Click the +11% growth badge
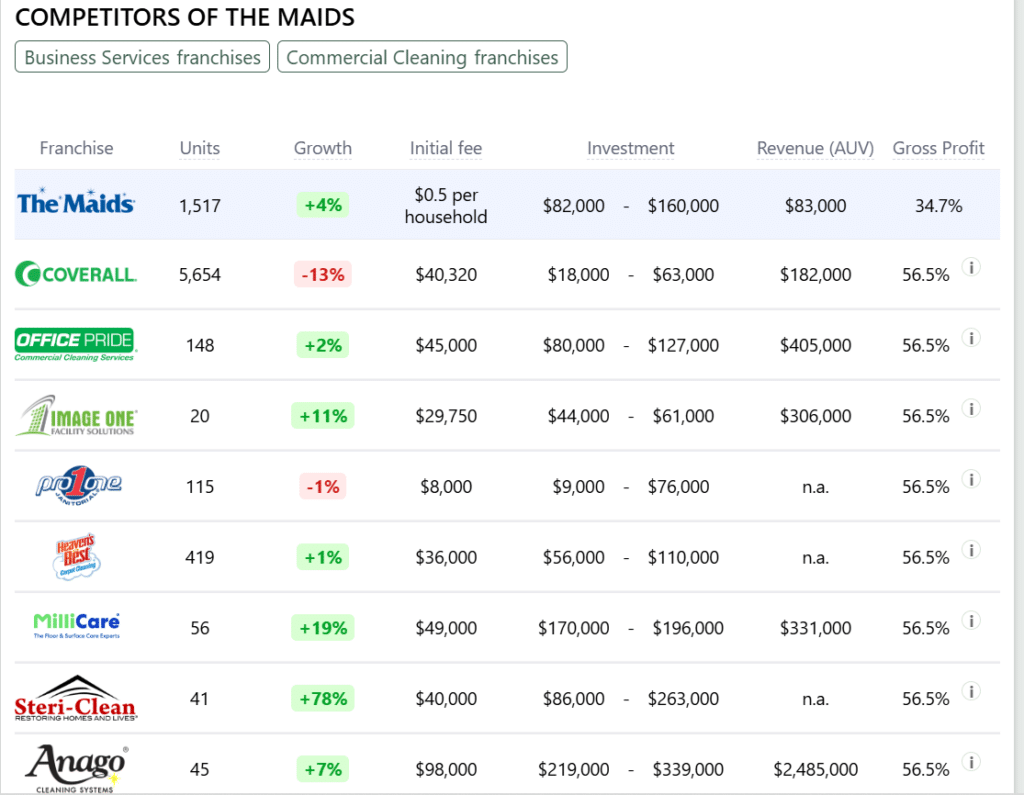This screenshot has height=795, width=1024. tap(323, 415)
